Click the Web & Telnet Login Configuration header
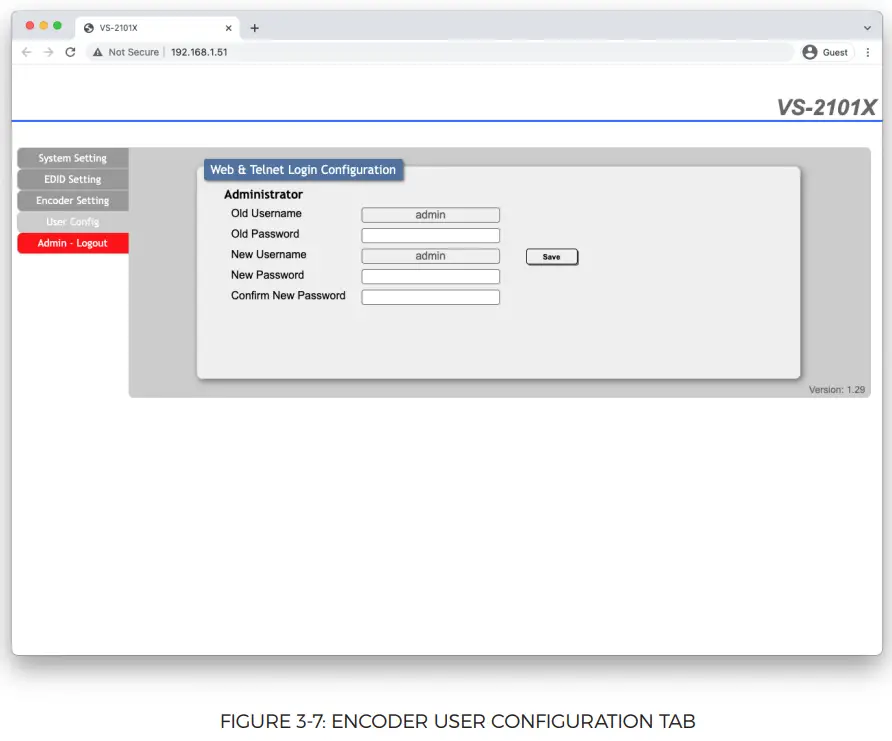Image resolution: width=892 pixels, height=741 pixels. [x=303, y=169]
